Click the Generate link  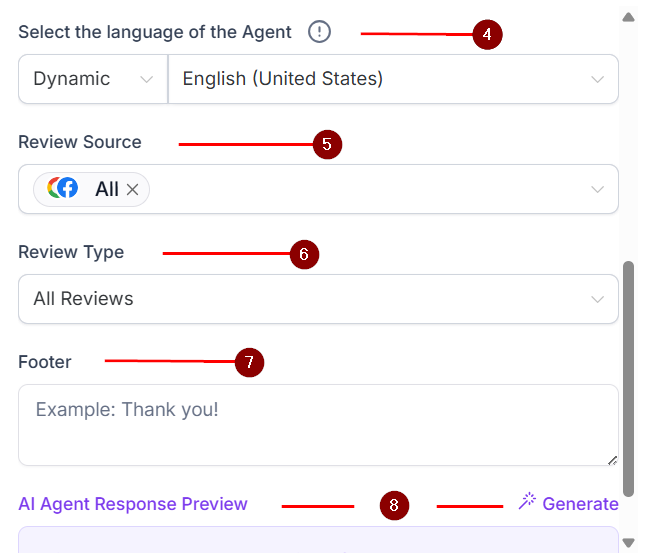point(580,504)
